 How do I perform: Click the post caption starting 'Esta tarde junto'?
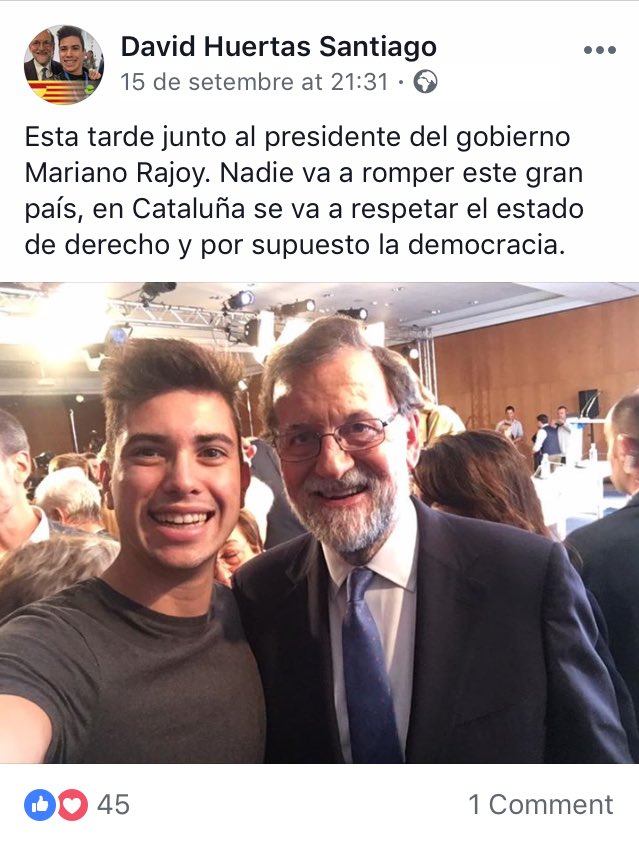click(304, 190)
